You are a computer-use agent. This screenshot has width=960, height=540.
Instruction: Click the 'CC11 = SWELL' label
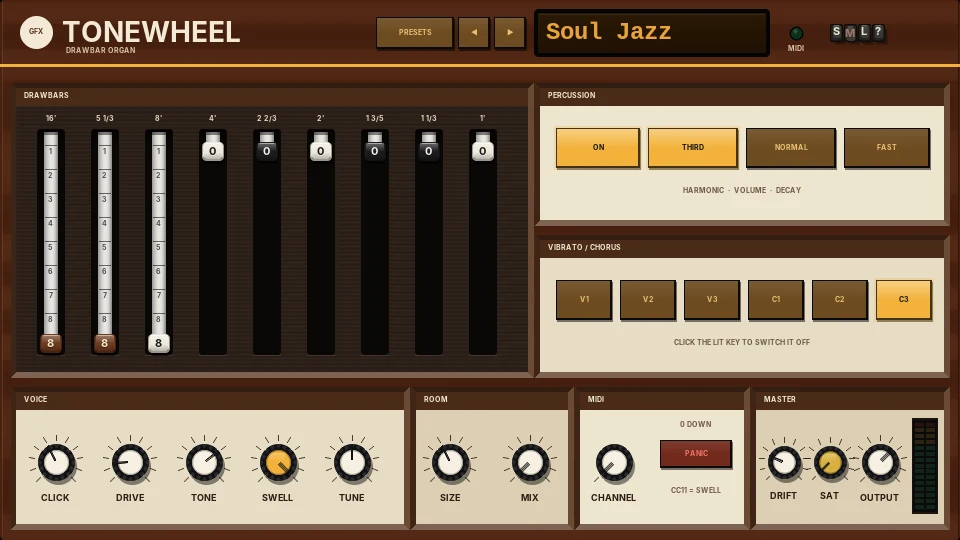(696, 490)
